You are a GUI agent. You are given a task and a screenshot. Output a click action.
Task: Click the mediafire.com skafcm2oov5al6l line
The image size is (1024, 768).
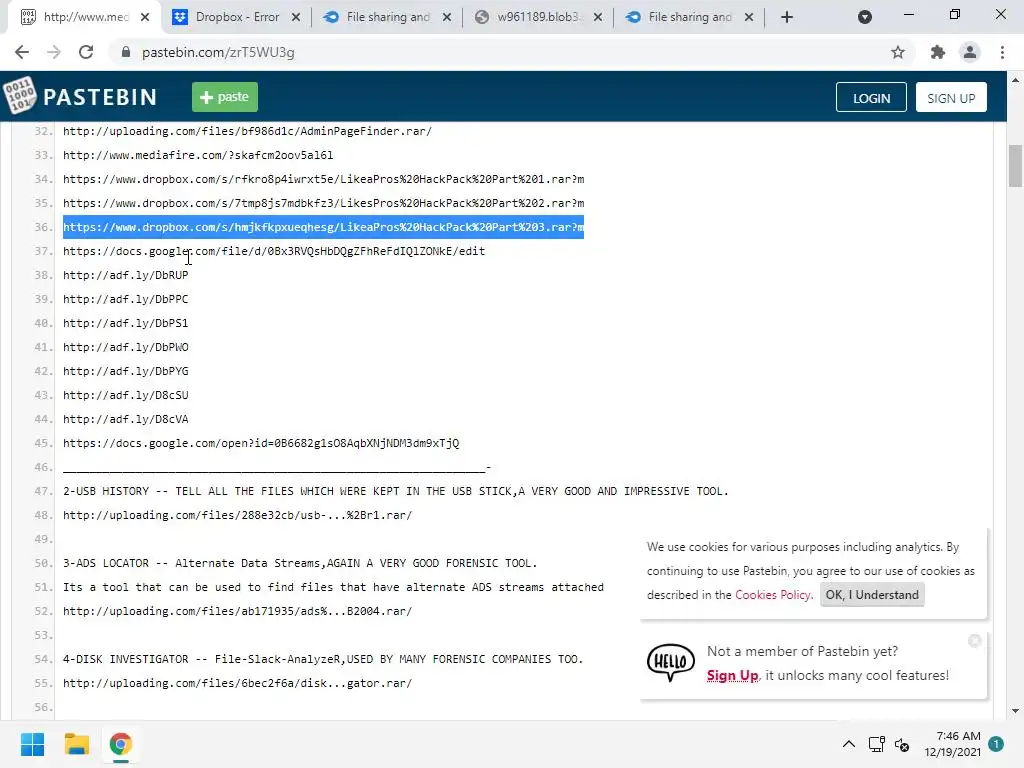(x=198, y=155)
